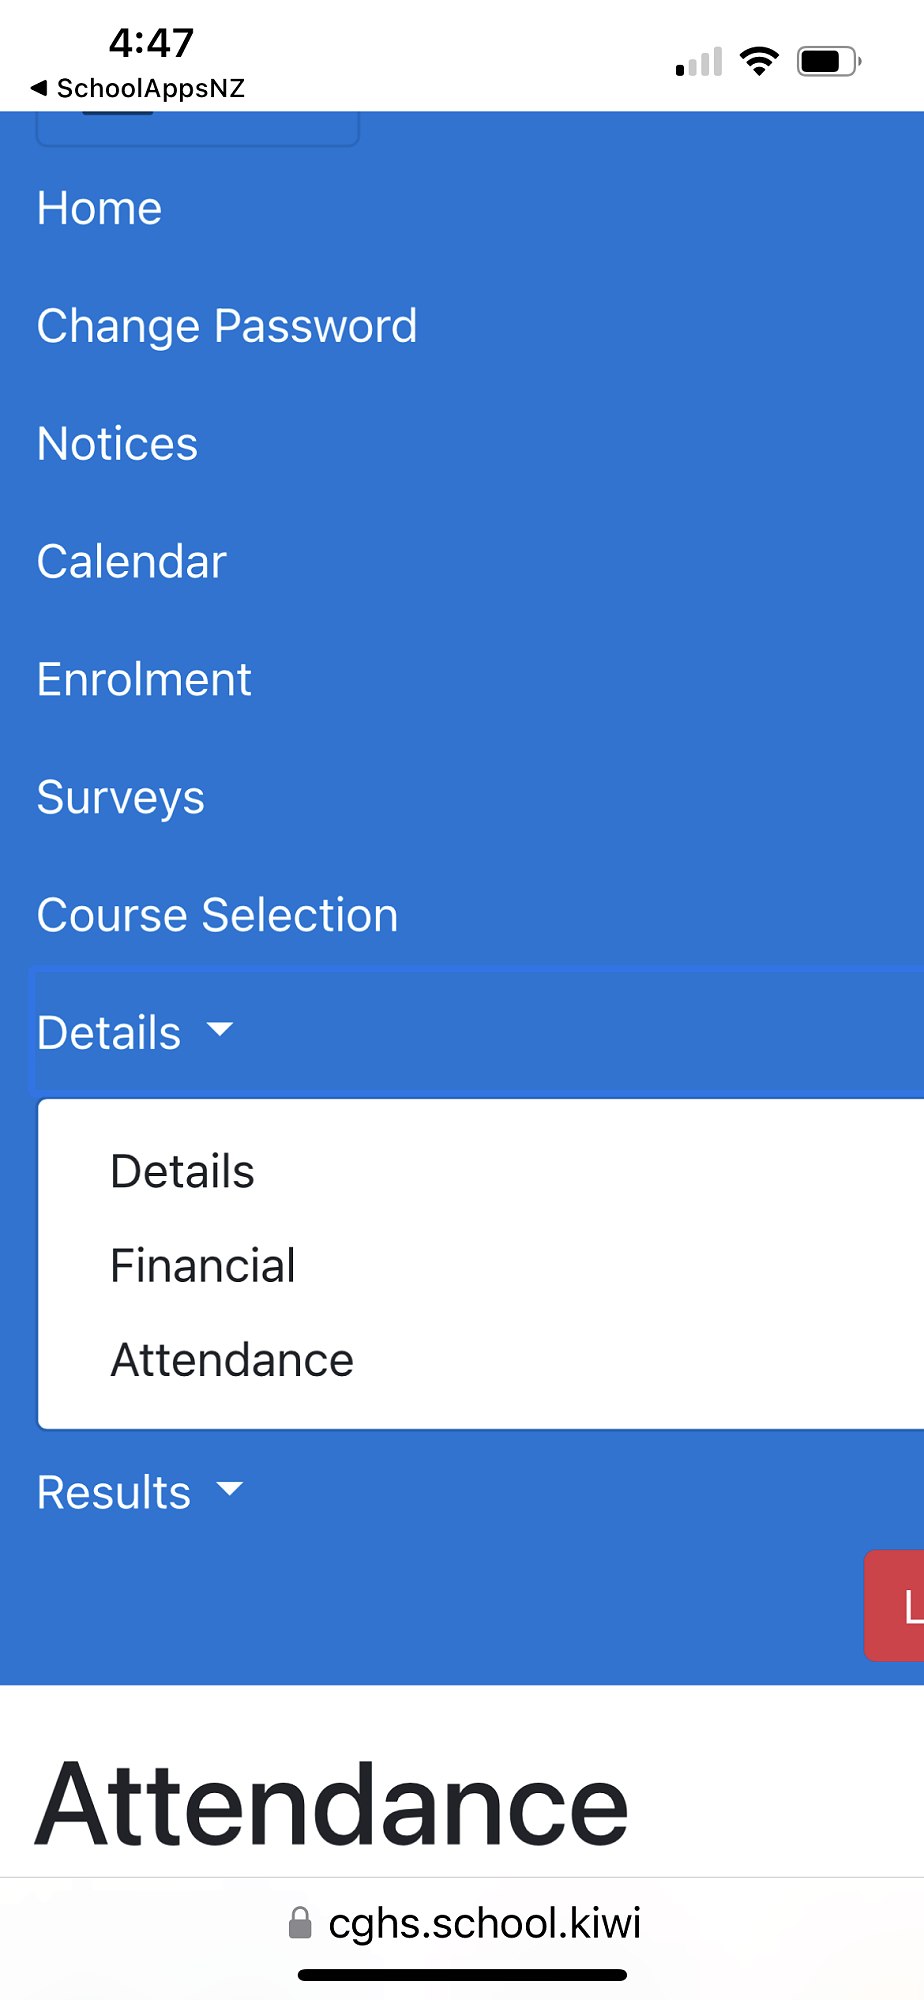The height and width of the screenshot is (2000, 924).
Task: Expand the Results dropdown caret
Action: click(230, 1490)
